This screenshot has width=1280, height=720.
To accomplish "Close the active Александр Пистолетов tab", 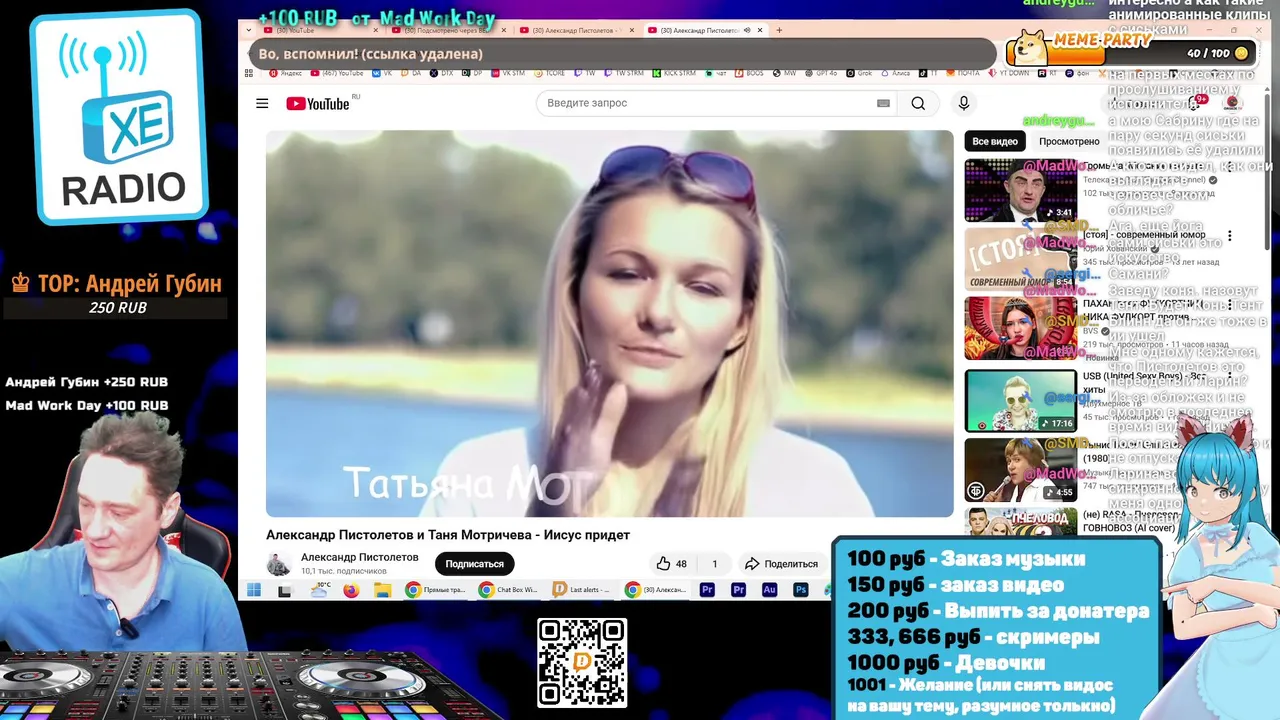I will tap(760, 30).
